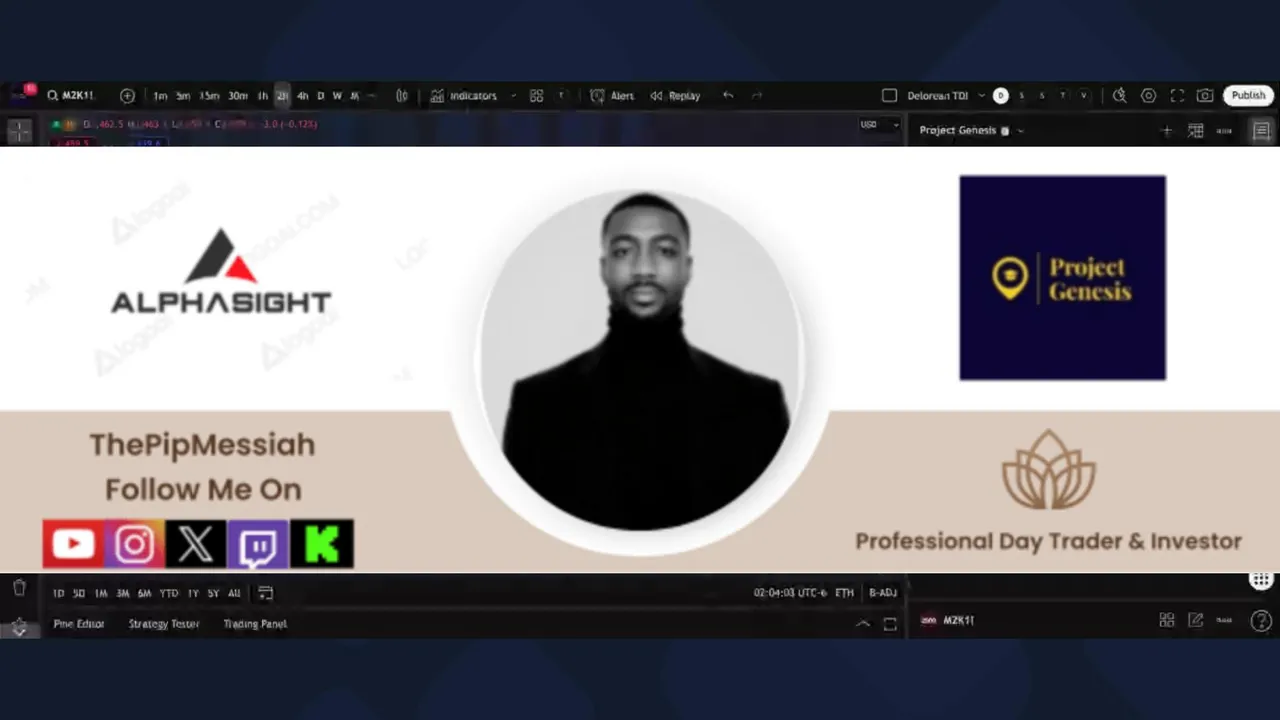Open the candlestick chart type selector
This screenshot has height=720, width=1280.
click(402, 96)
